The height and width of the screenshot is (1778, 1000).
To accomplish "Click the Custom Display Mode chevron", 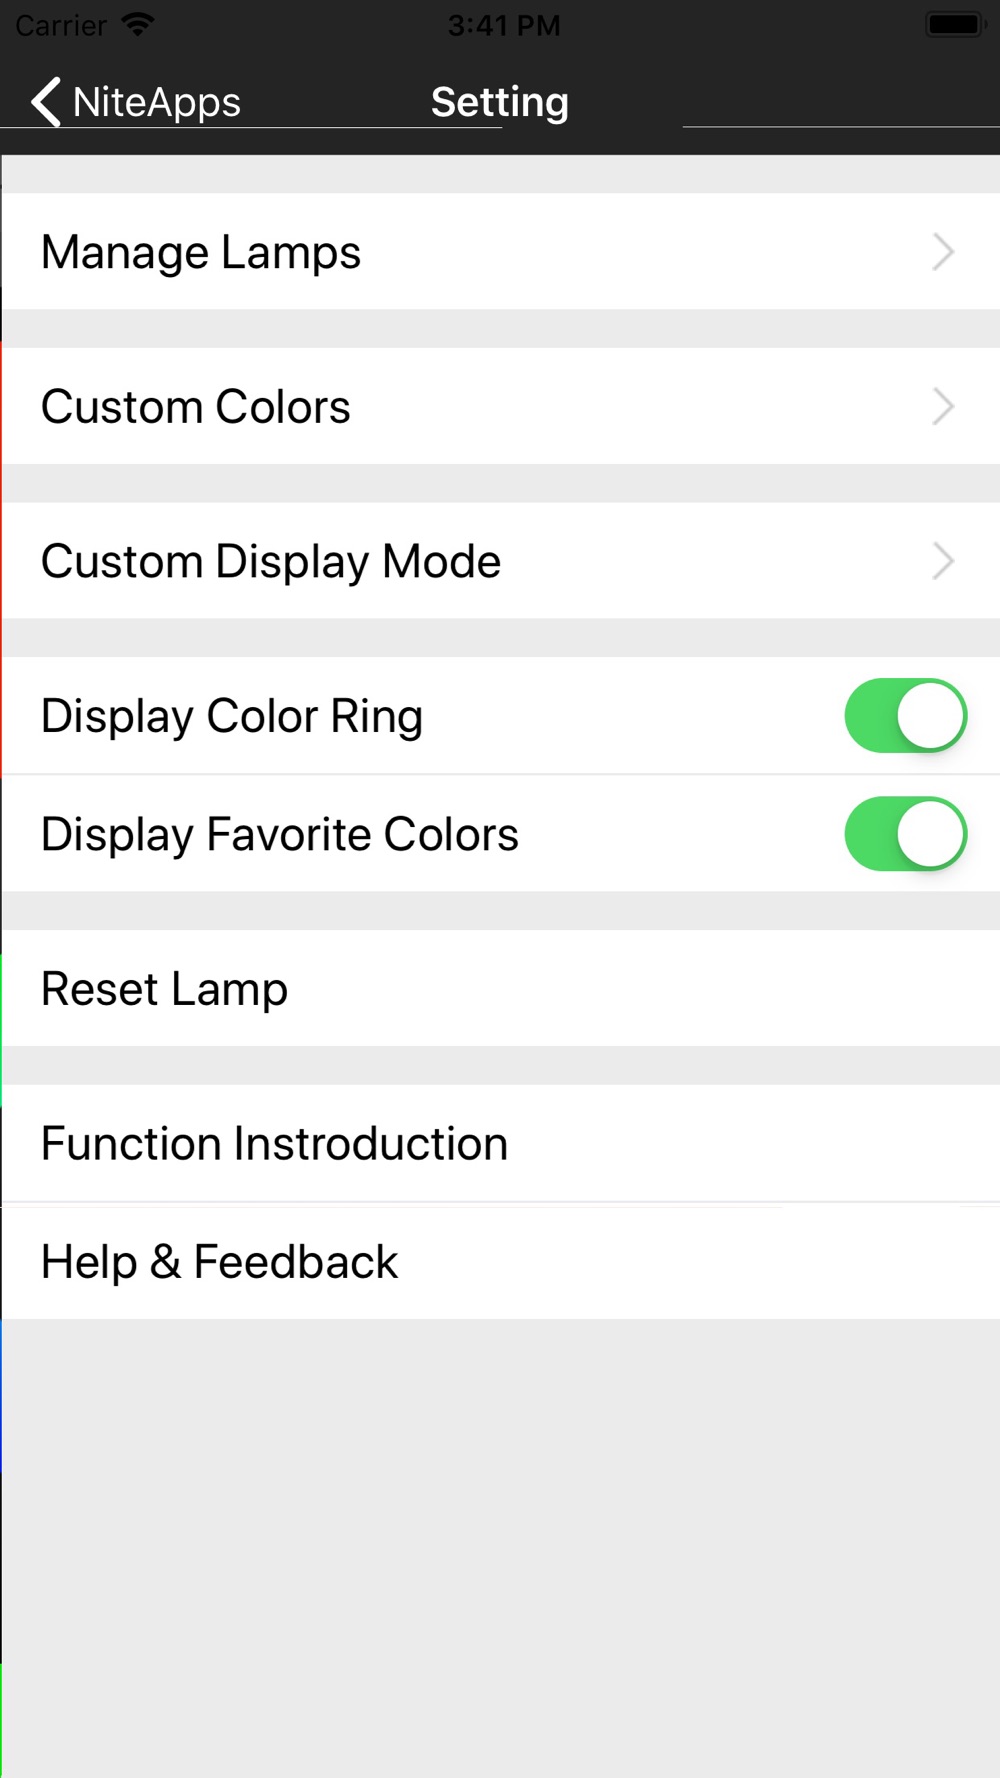I will (x=942, y=561).
